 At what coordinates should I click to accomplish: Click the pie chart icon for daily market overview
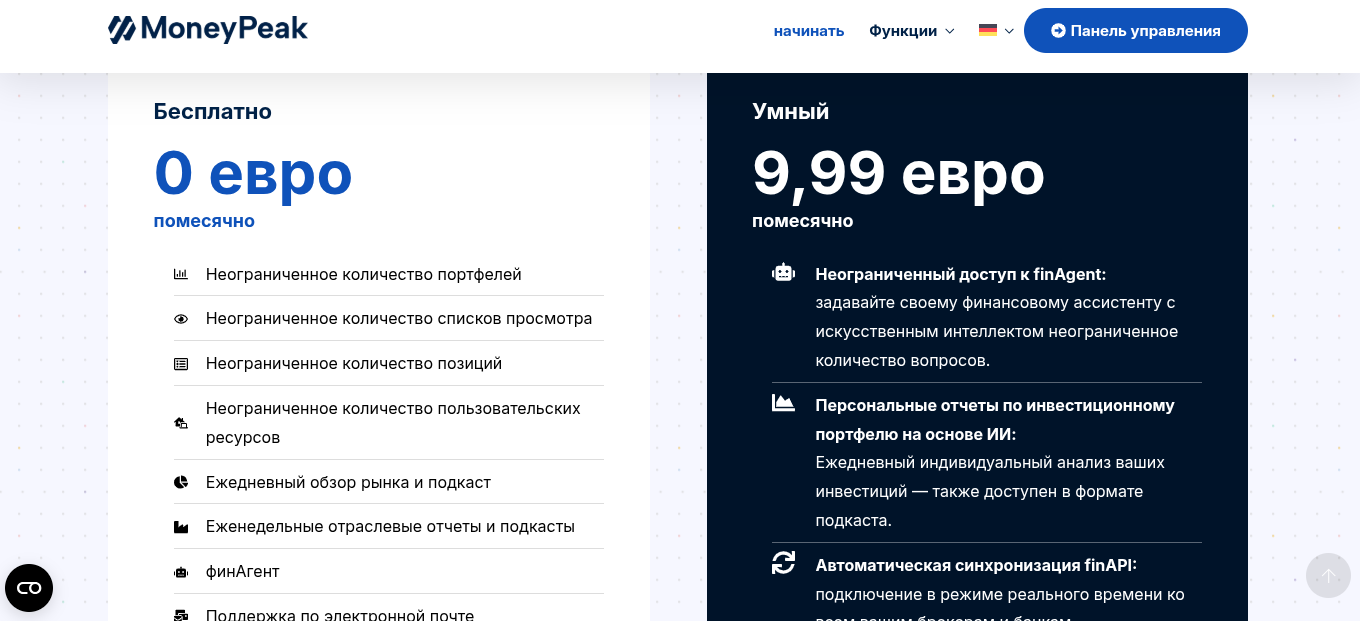[x=181, y=483]
